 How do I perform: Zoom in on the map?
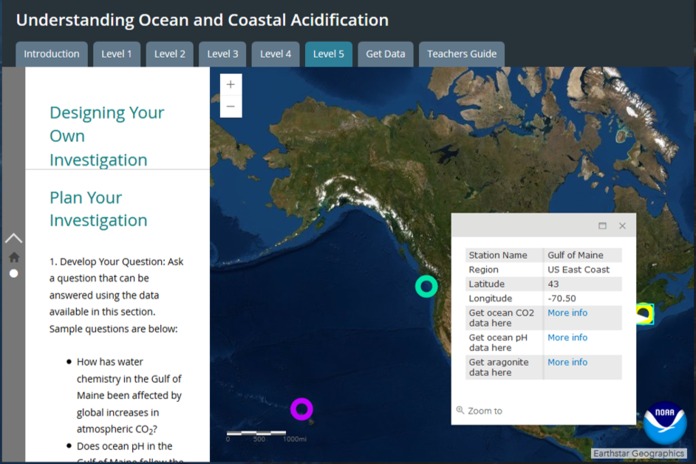pyautogui.click(x=231, y=84)
